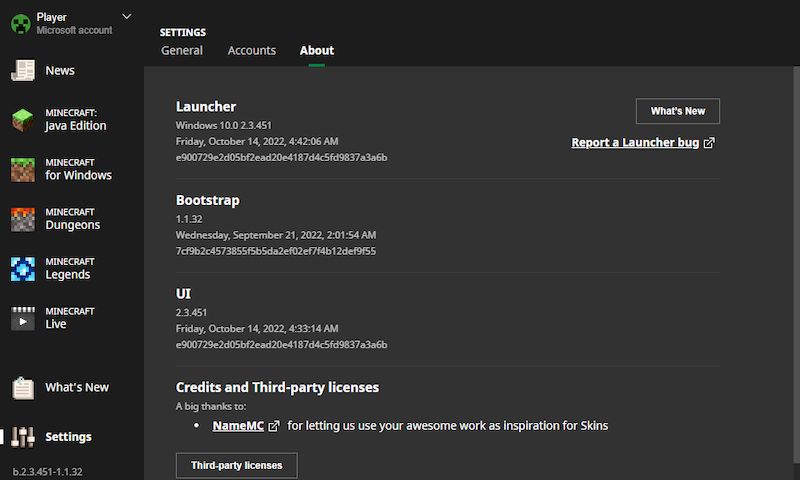Select Minecraft for Windows dirt block icon
Image resolution: width=800 pixels, height=480 pixels.
click(x=23, y=169)
